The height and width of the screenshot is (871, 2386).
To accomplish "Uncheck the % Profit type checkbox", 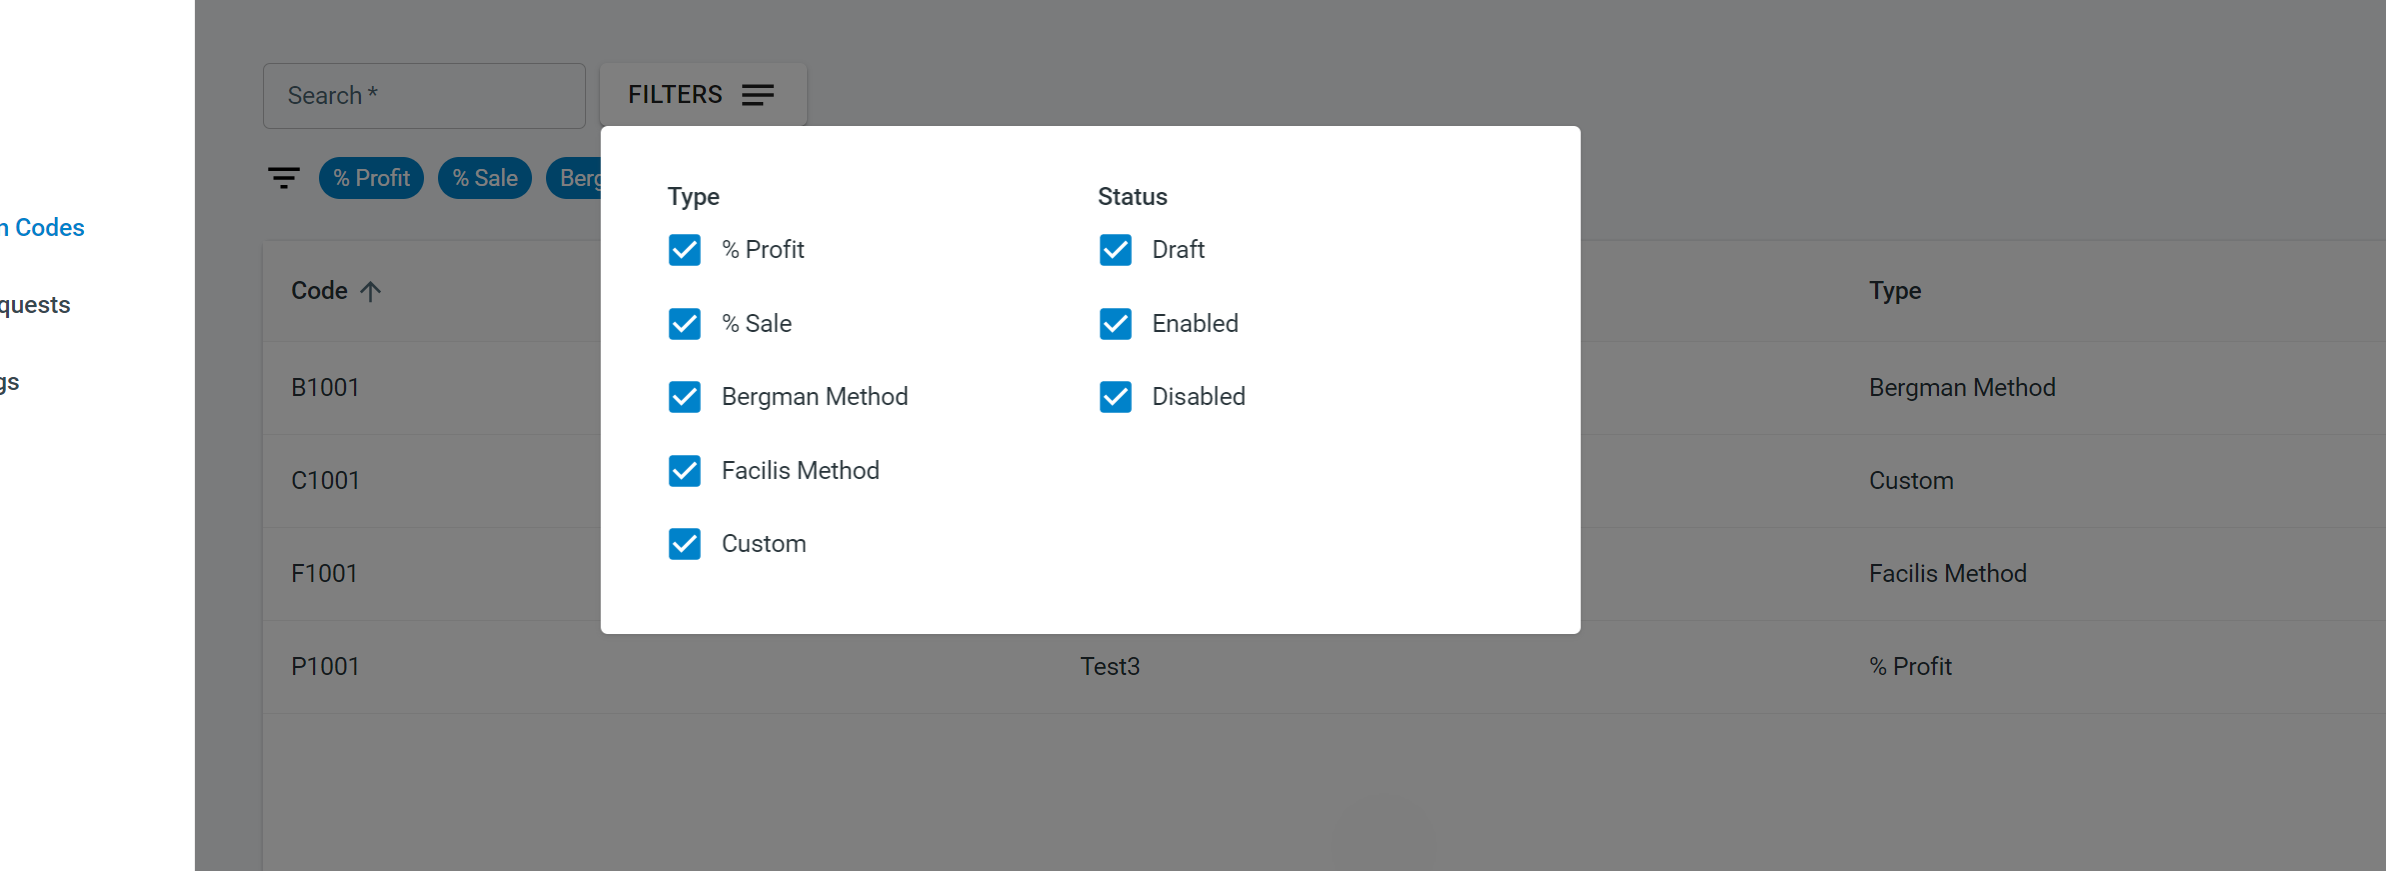I will (685, 250).
